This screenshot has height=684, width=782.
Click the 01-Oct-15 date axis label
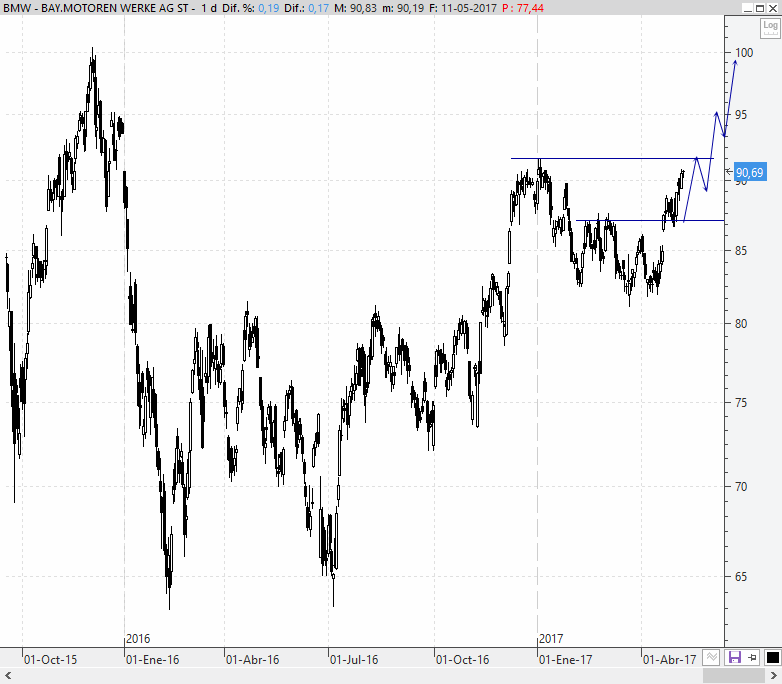(50, 660)
